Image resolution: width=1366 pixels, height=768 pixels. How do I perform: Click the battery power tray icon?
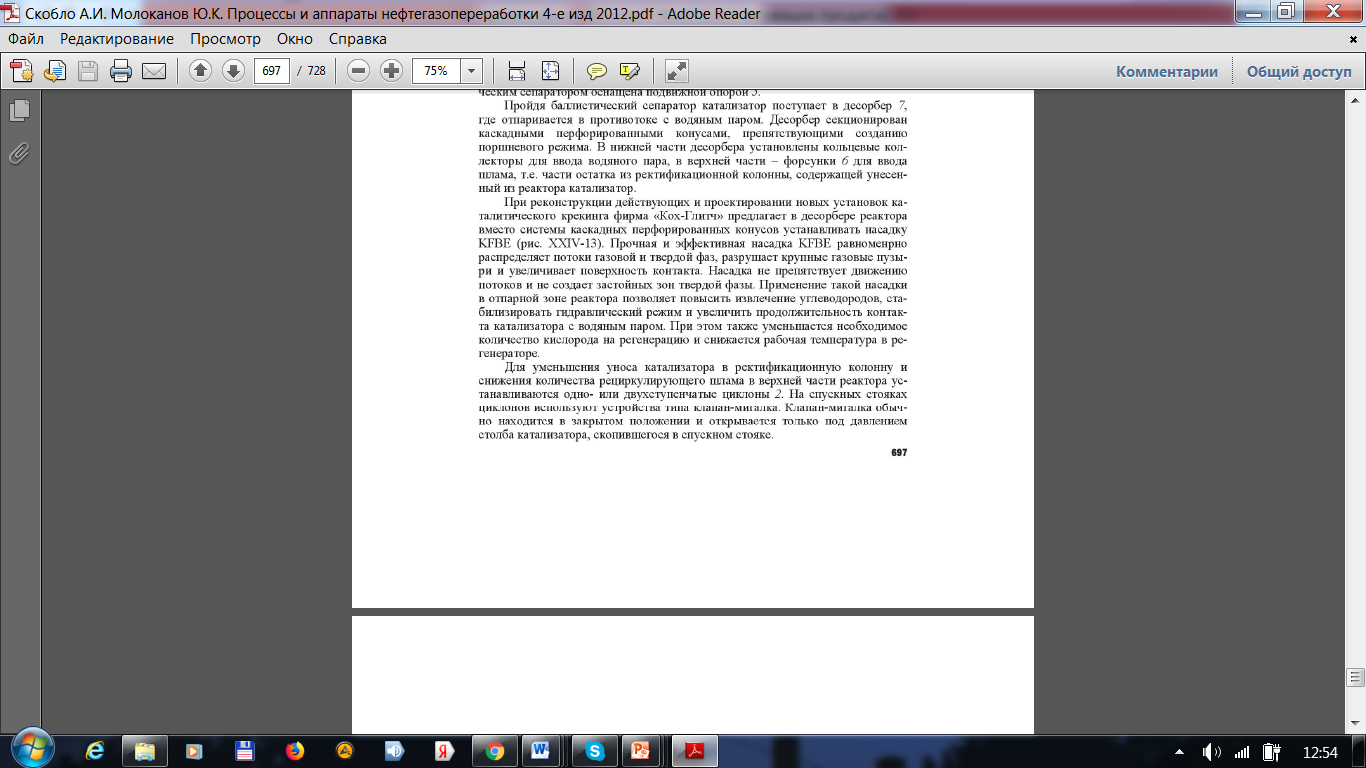[1273, 752]
